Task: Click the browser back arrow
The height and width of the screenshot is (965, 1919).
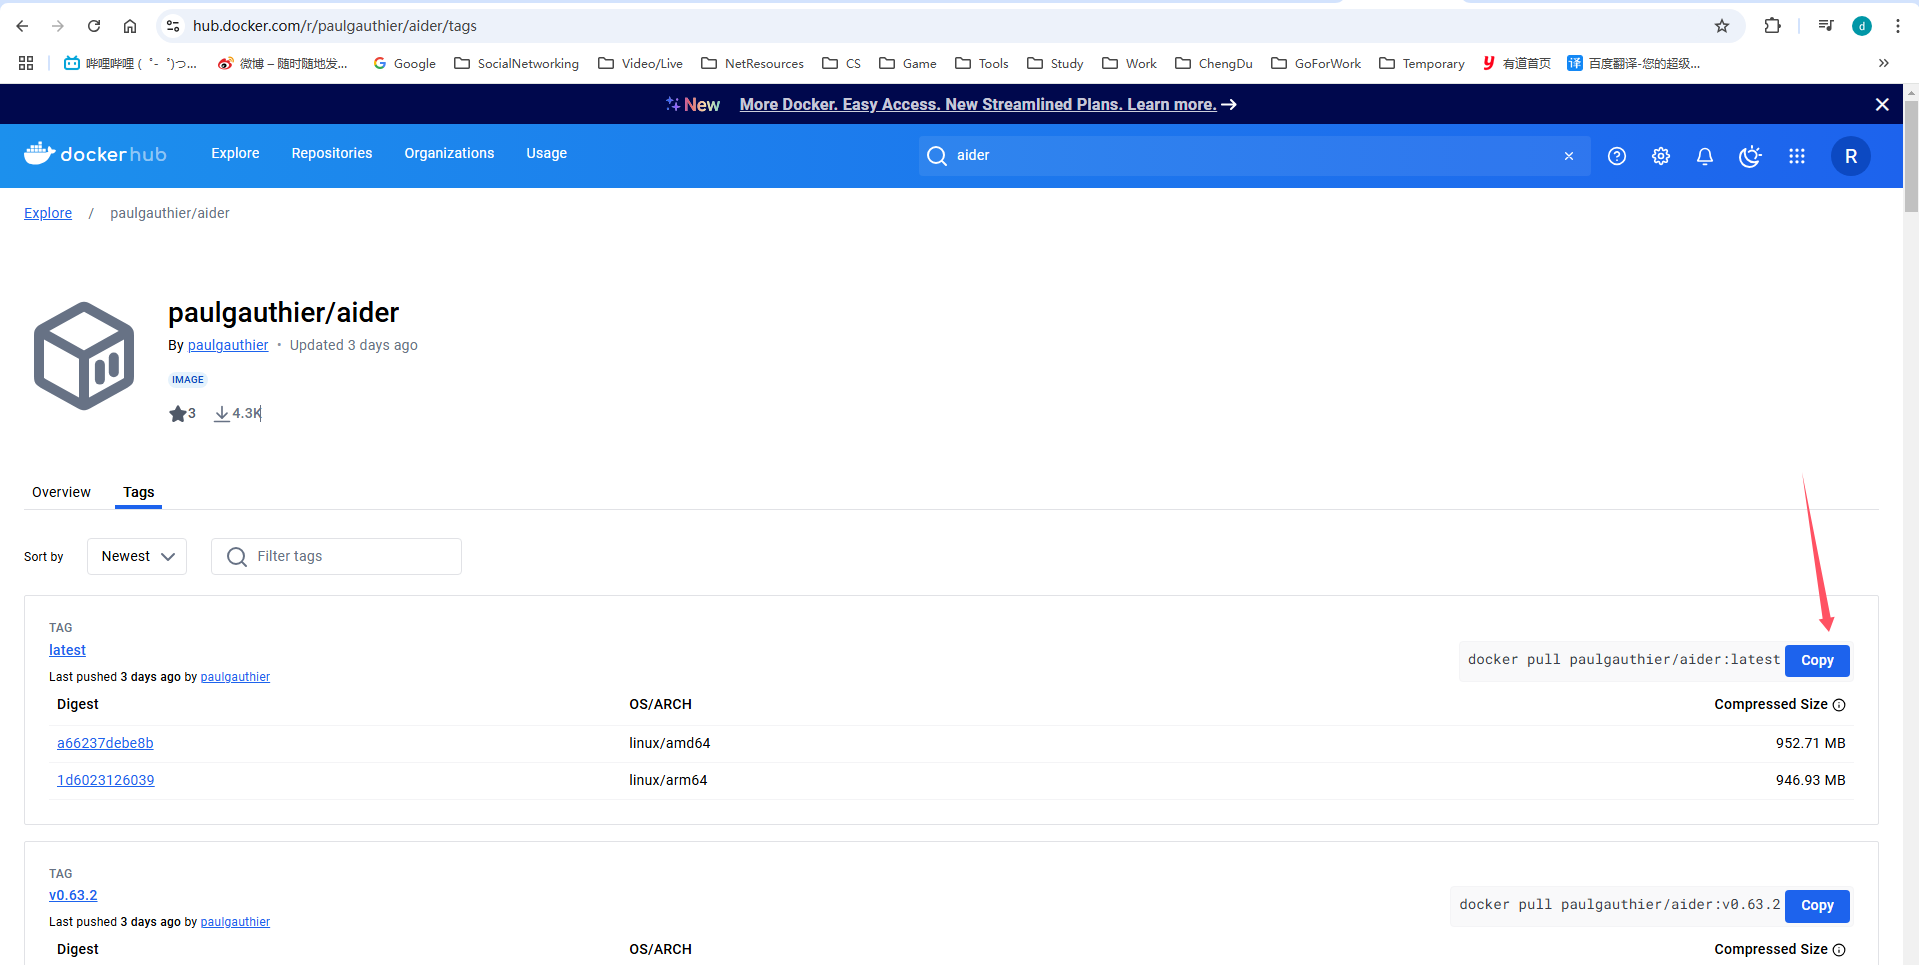Action: (22, 26)
